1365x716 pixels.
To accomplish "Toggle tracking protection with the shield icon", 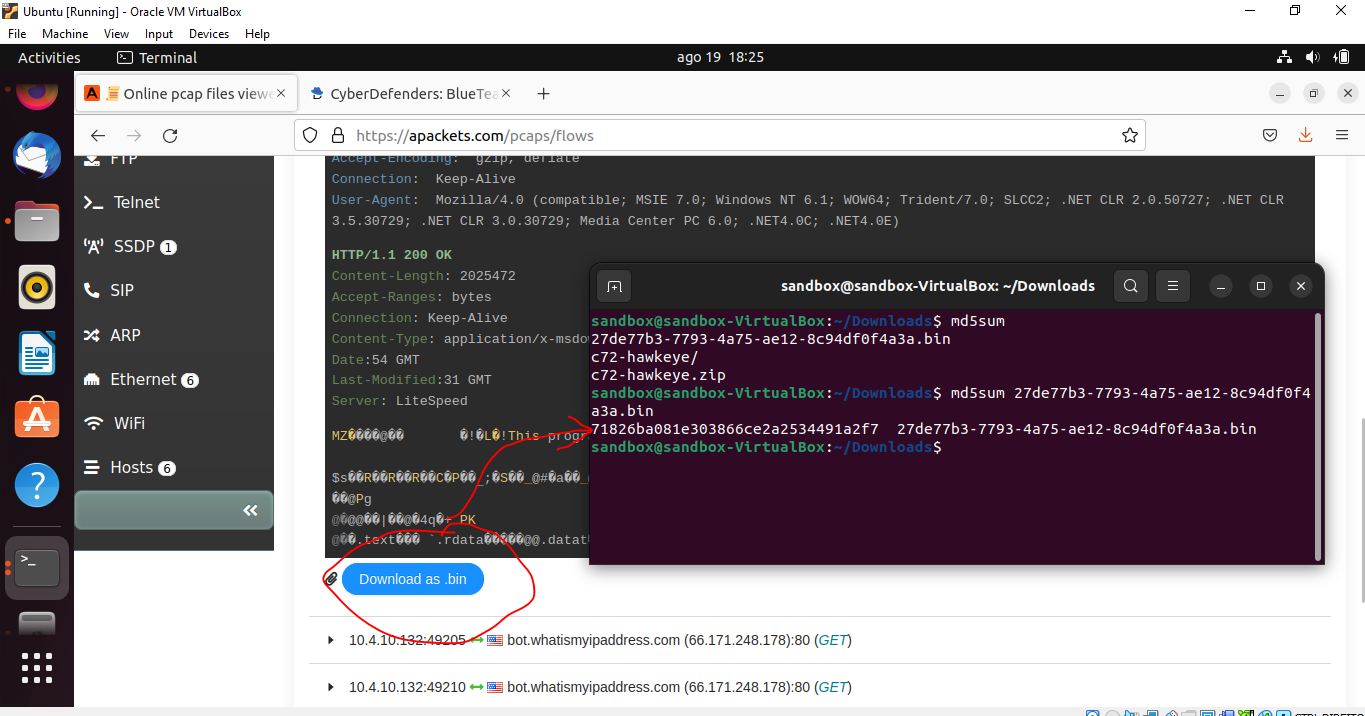I will [310, 134].
